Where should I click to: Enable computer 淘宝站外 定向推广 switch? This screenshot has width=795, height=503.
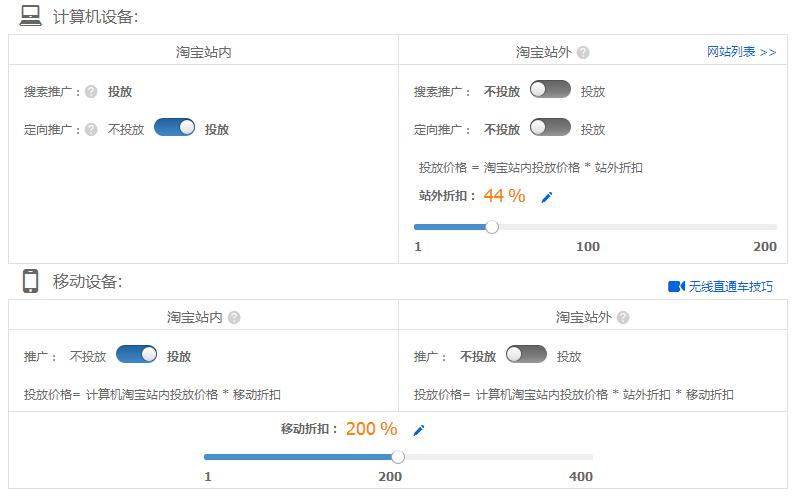pyautogui.click(x=550, y=128)
